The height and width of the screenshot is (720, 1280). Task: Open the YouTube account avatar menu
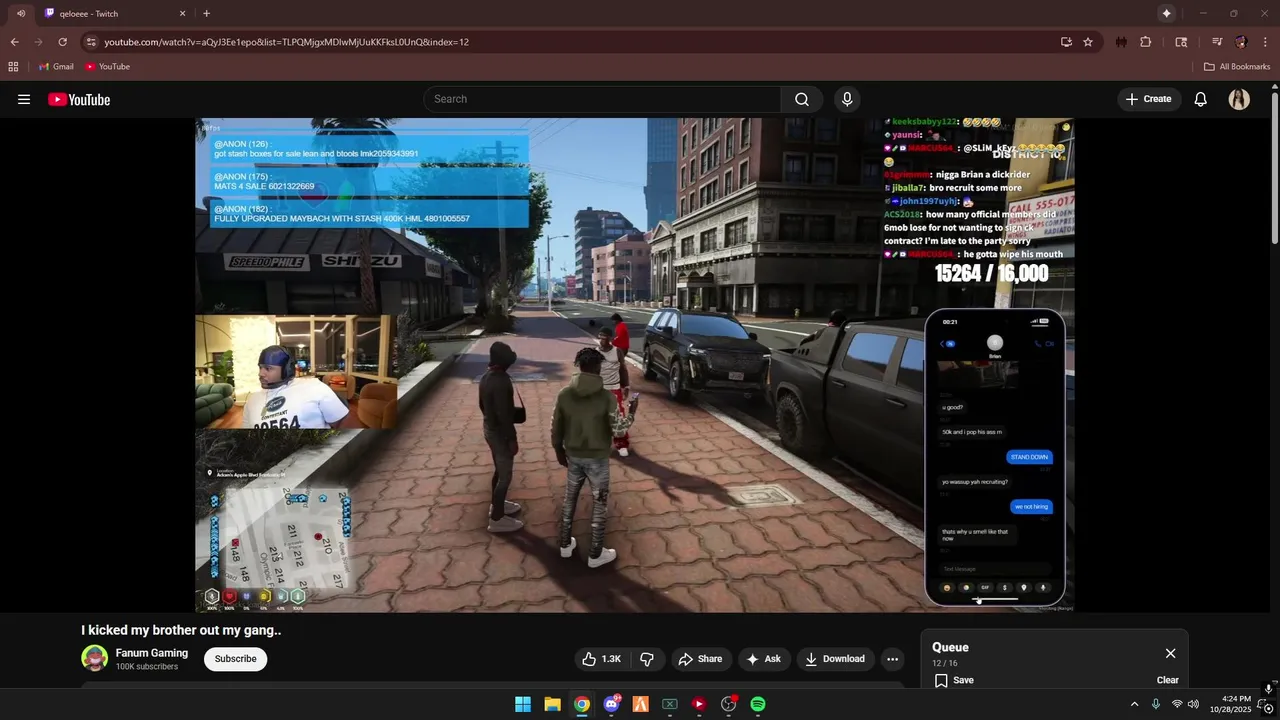[1239, 99]
